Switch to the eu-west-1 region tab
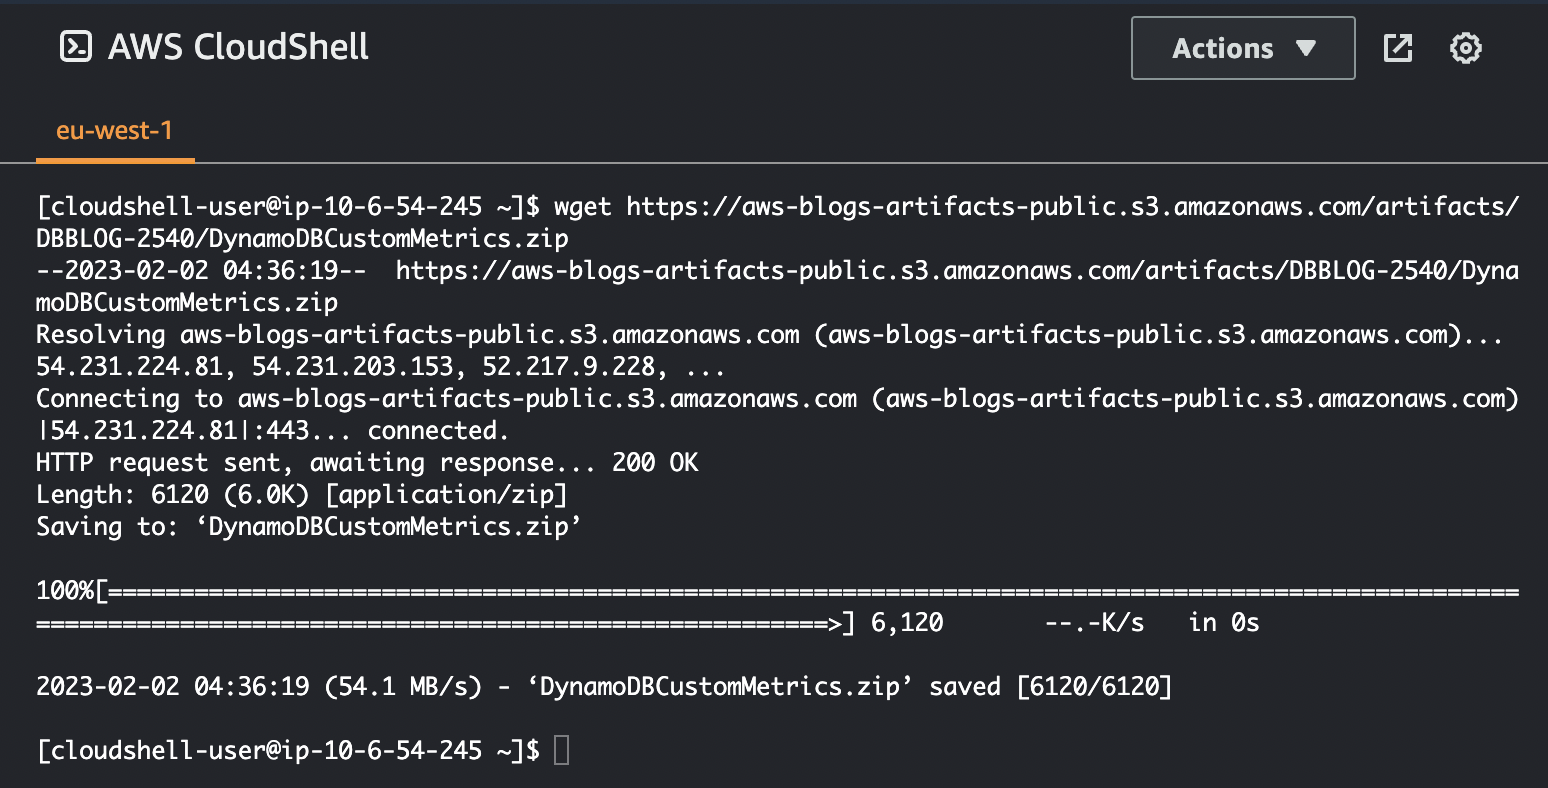 pos(115,130)
